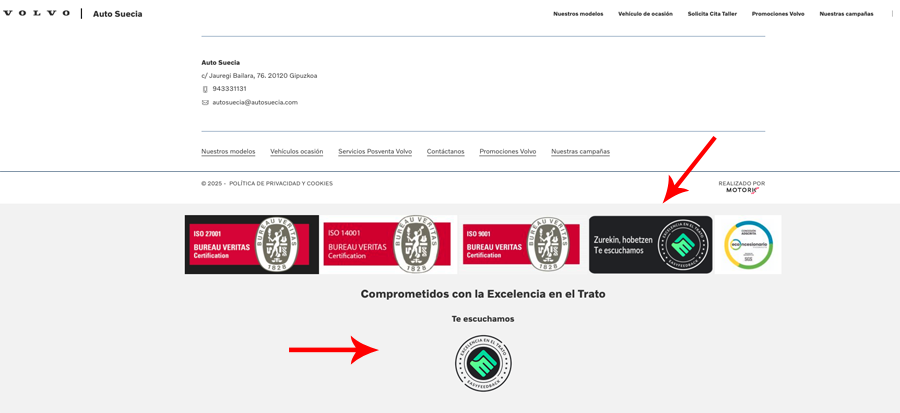Image resolution: width=900 pixels, height=413 pixels.
Task: Open Promociones Volvo in top navigation
Action: [778, 14]
